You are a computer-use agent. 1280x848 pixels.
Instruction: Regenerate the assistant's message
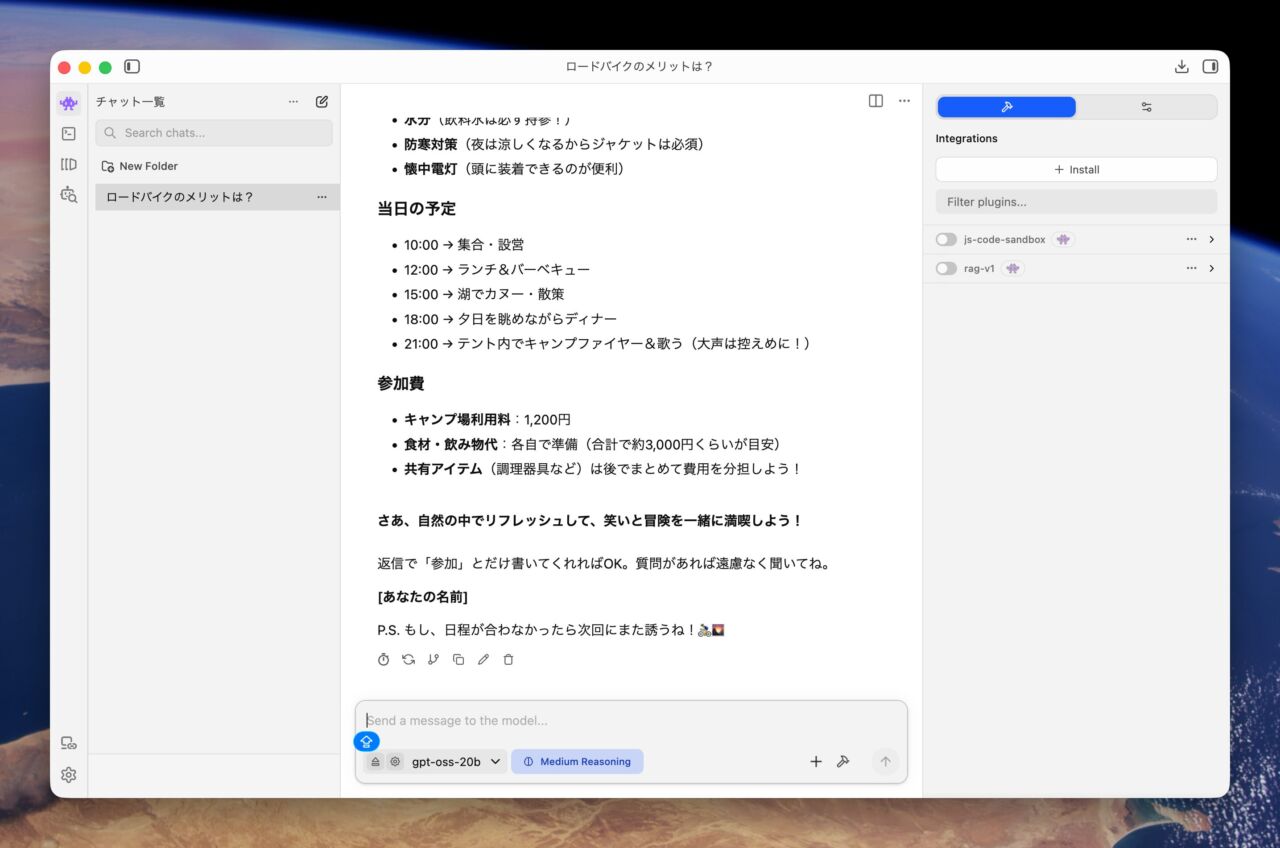(x=408, y=660)
